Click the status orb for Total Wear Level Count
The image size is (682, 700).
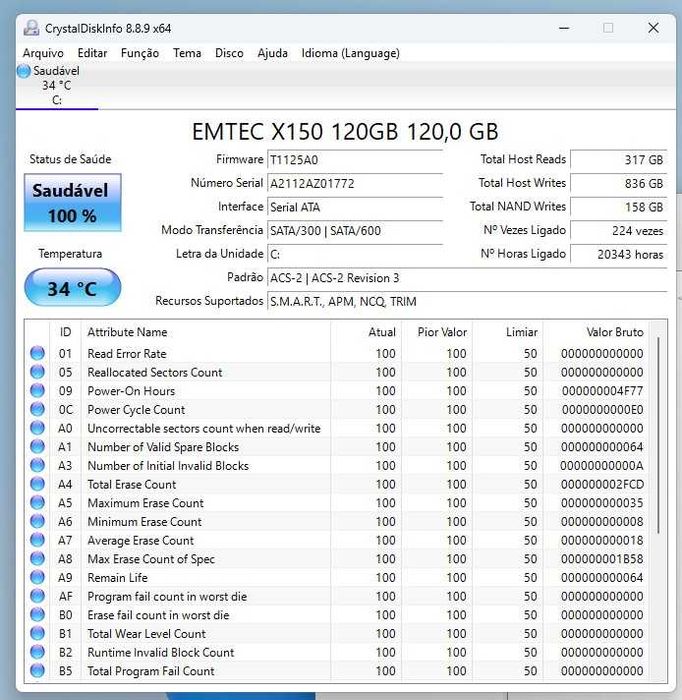click(37, 633)
